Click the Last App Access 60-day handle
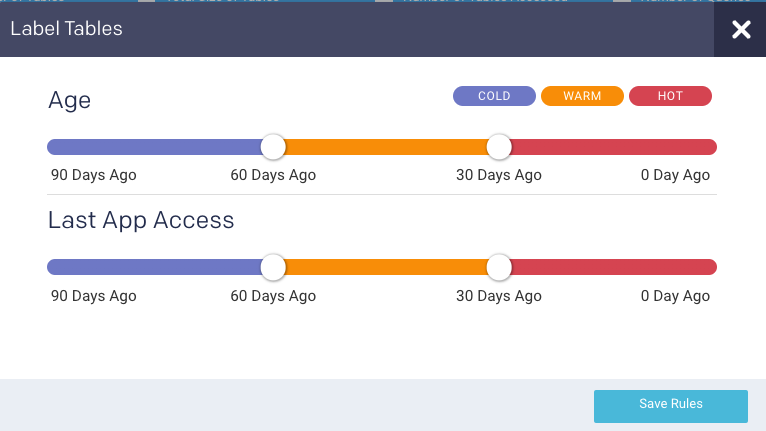This screenshot has width=766, height=431. pos(273,267)
